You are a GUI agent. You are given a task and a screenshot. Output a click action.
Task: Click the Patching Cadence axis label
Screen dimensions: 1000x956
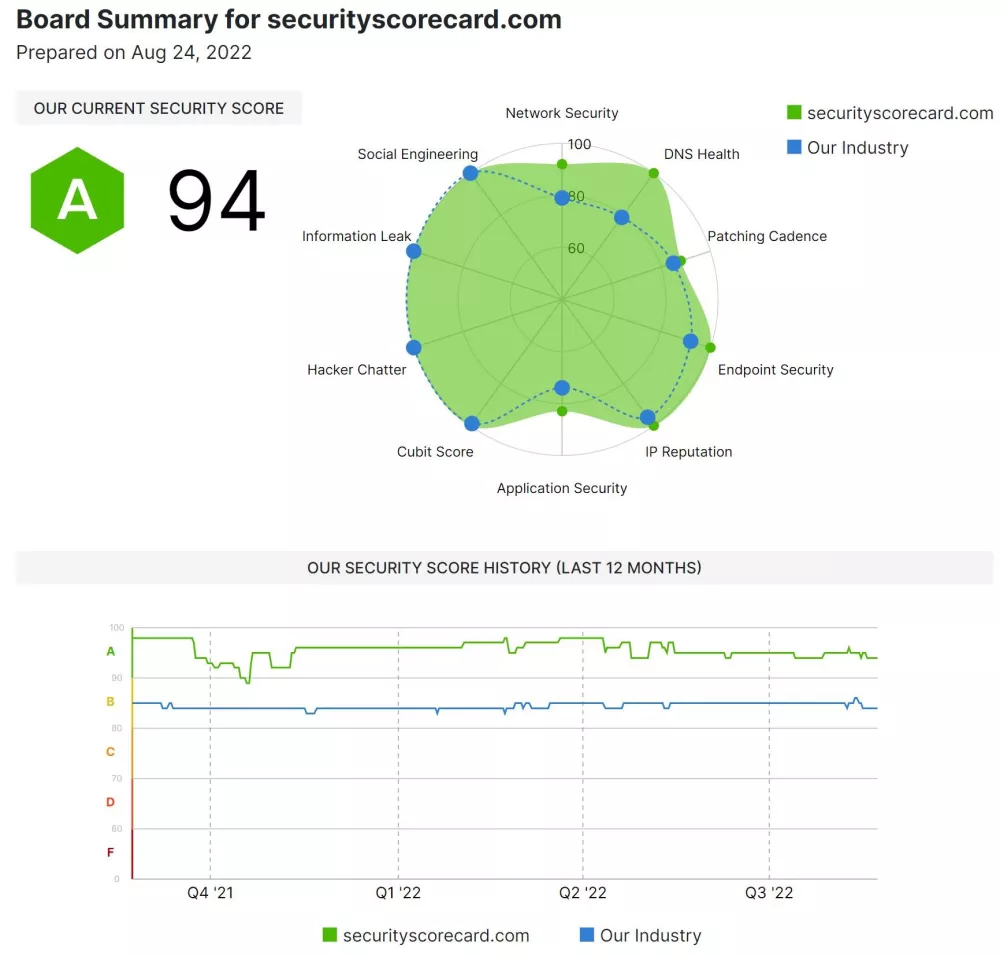(767, 236)
